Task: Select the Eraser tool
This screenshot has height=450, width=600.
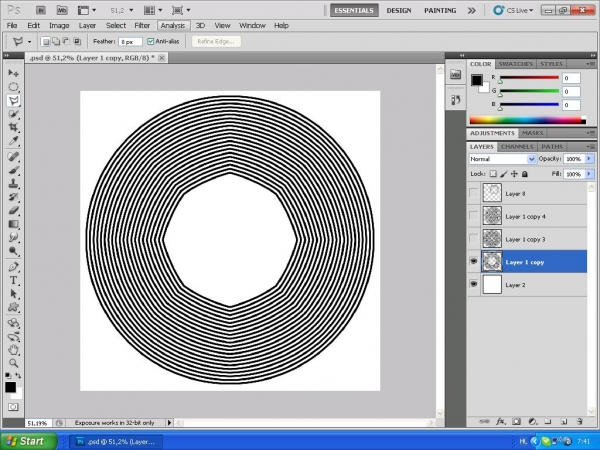Action: (x=13, y=210)
